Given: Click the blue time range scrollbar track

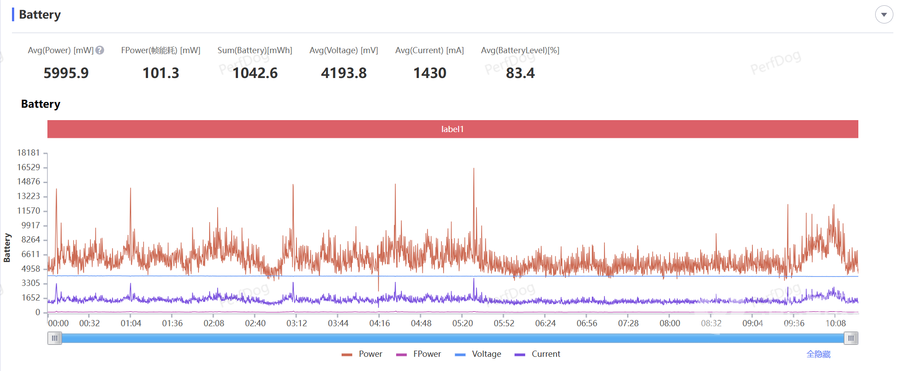Looking at the screenshot, I should 453,338.
